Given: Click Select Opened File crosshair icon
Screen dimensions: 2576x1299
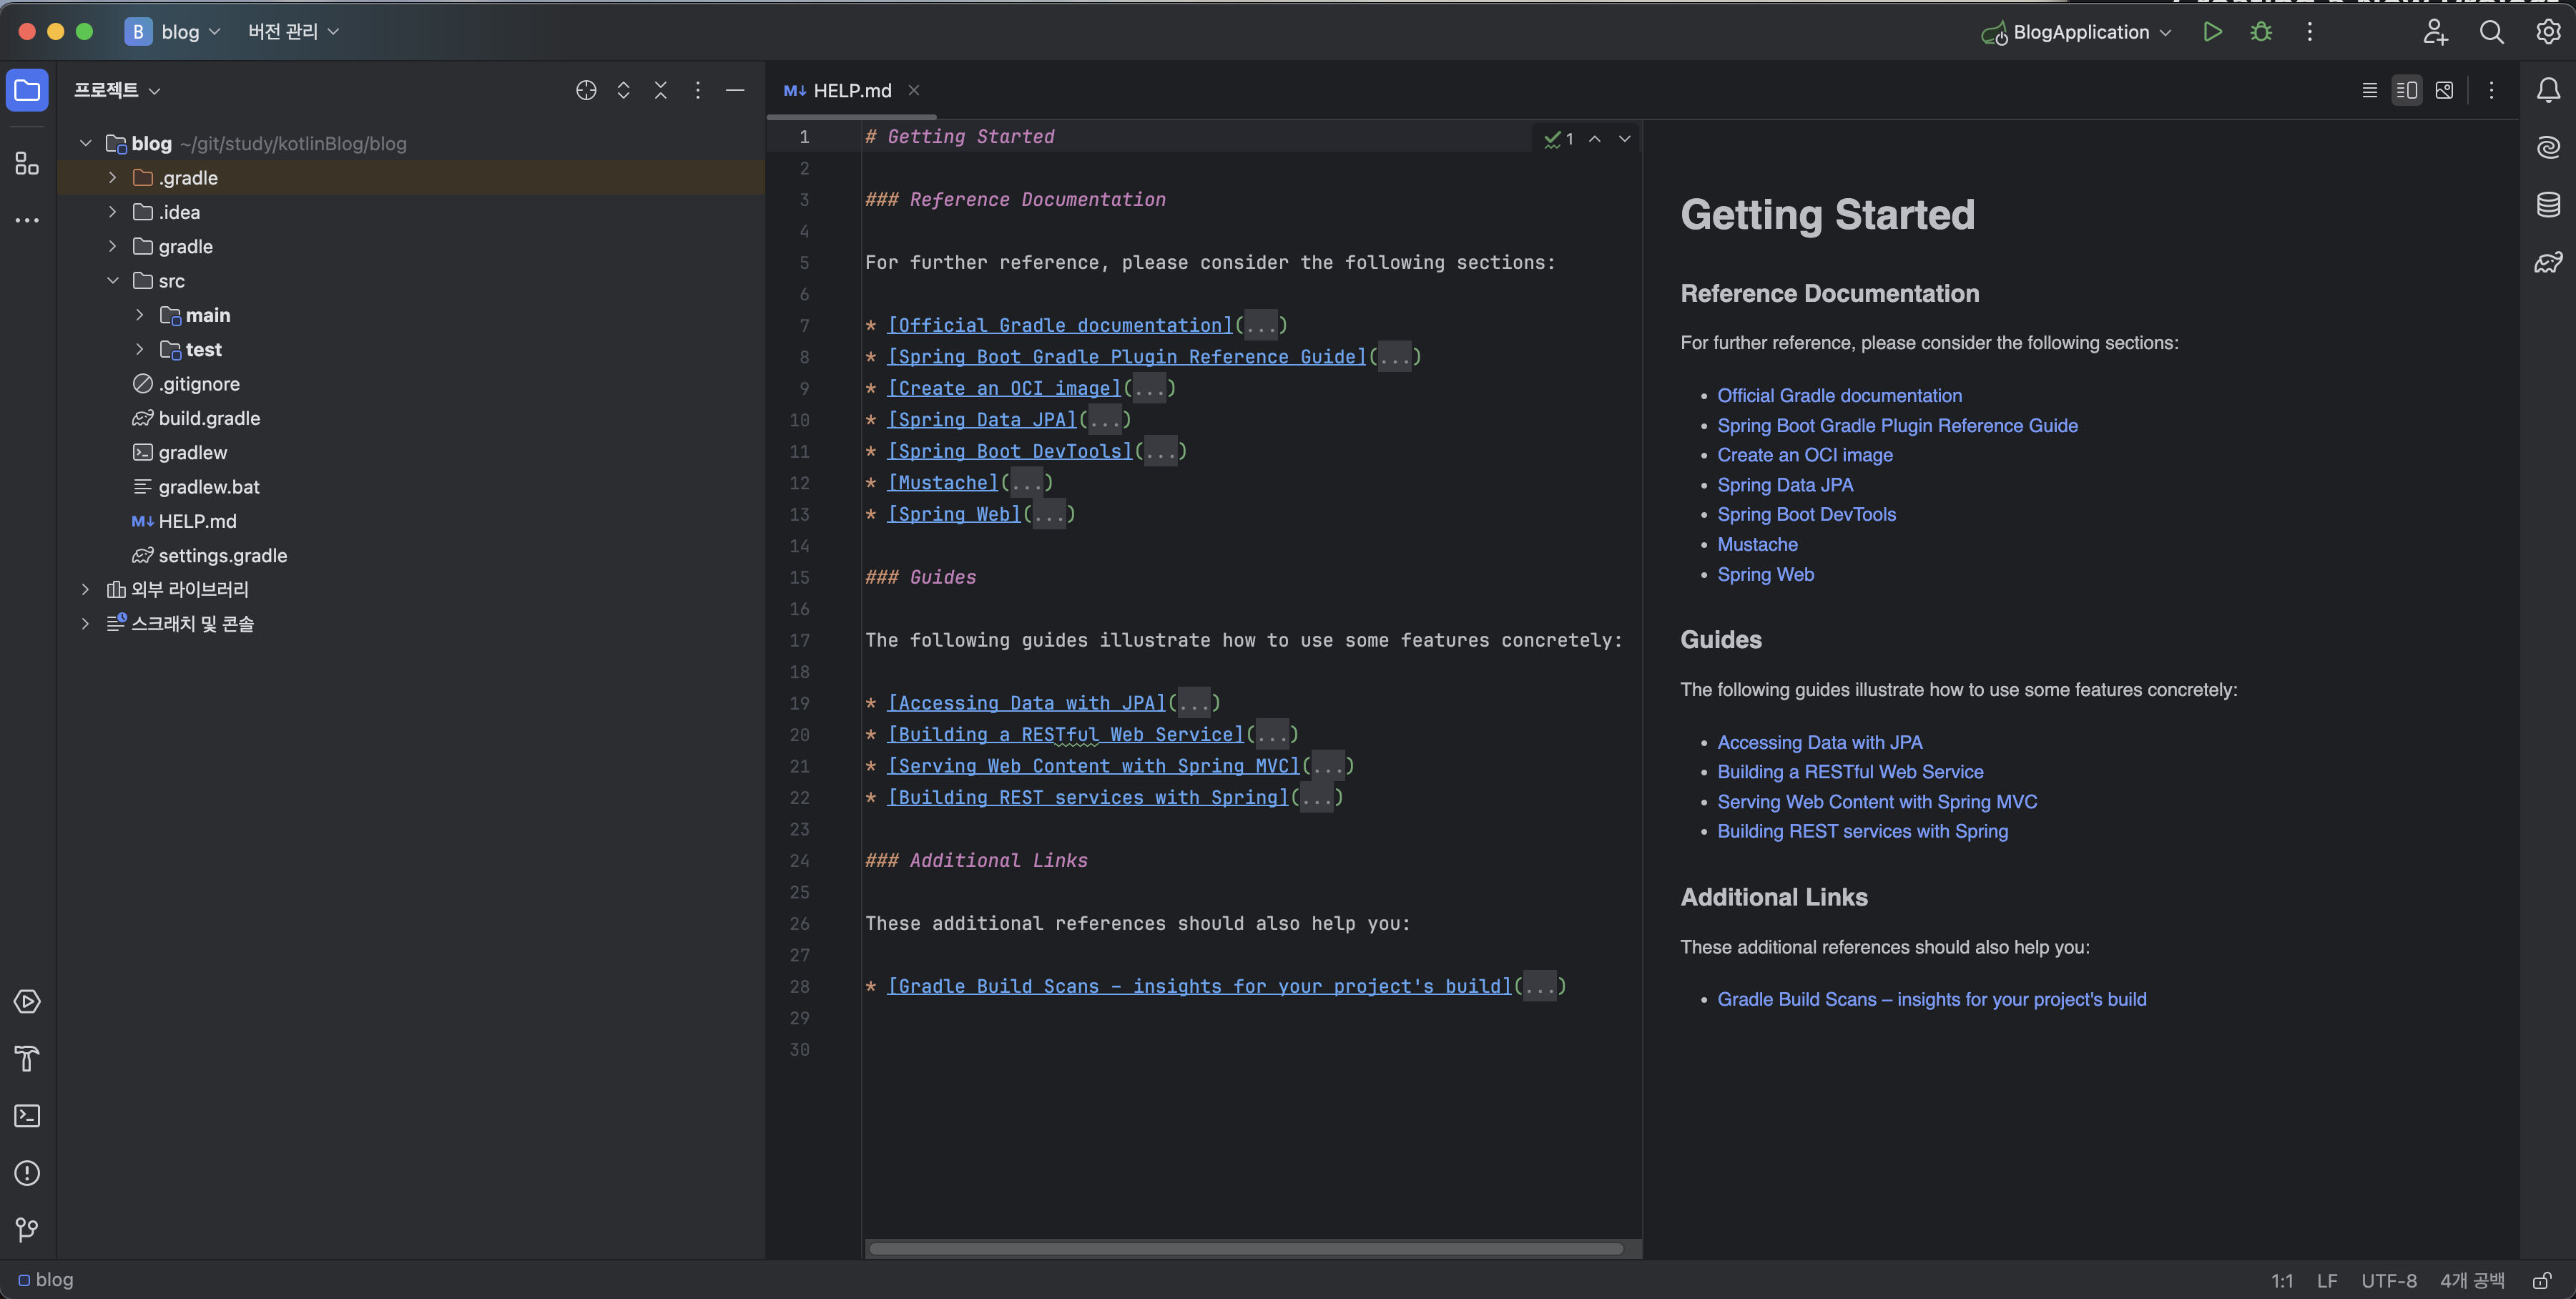Looking at the screenshot, I should 586,90.
